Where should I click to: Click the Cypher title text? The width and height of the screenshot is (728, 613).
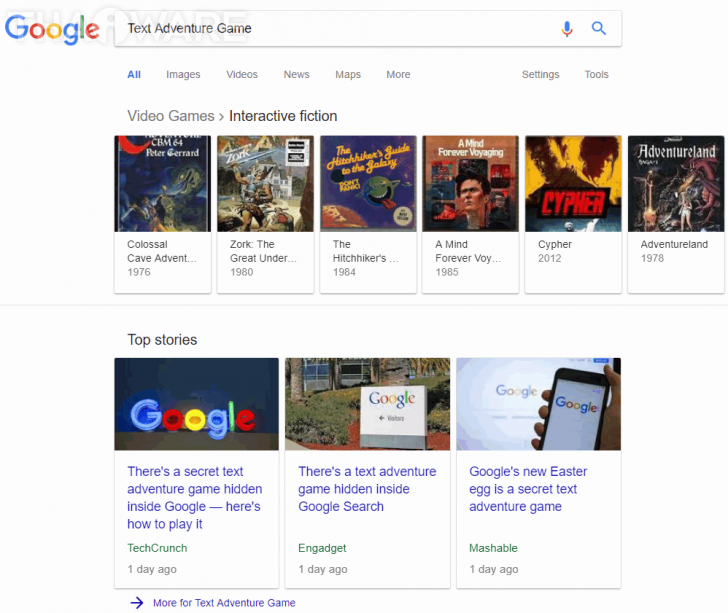555,244
